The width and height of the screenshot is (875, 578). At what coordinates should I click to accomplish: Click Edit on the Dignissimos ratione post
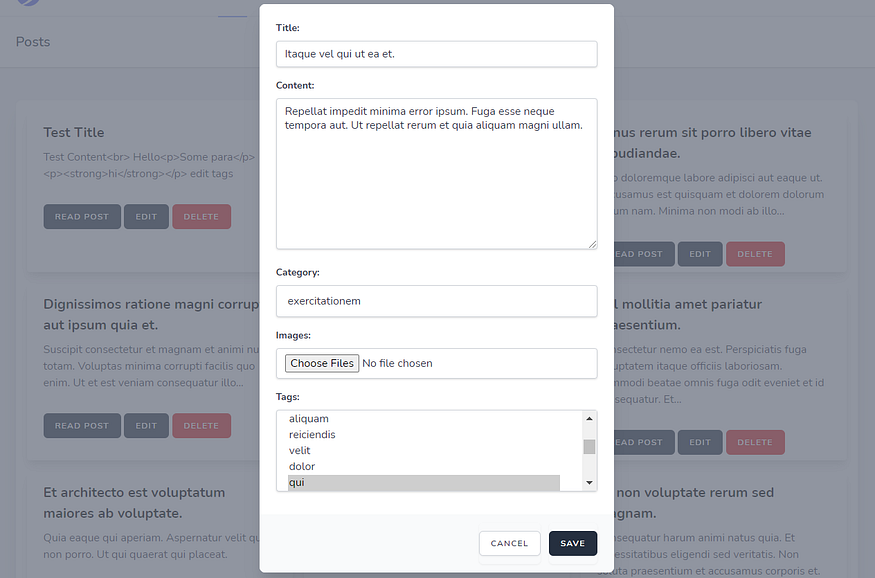(146, 426)
